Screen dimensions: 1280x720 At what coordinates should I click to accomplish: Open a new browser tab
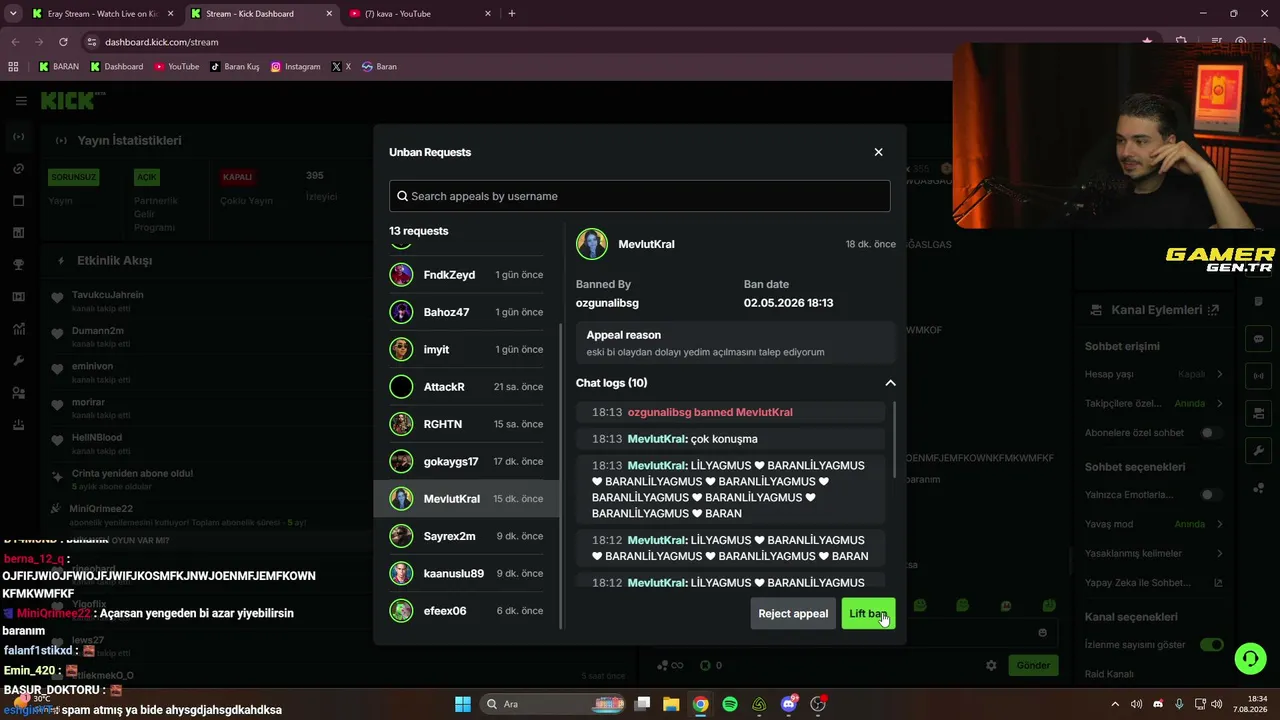pos(512,14)
